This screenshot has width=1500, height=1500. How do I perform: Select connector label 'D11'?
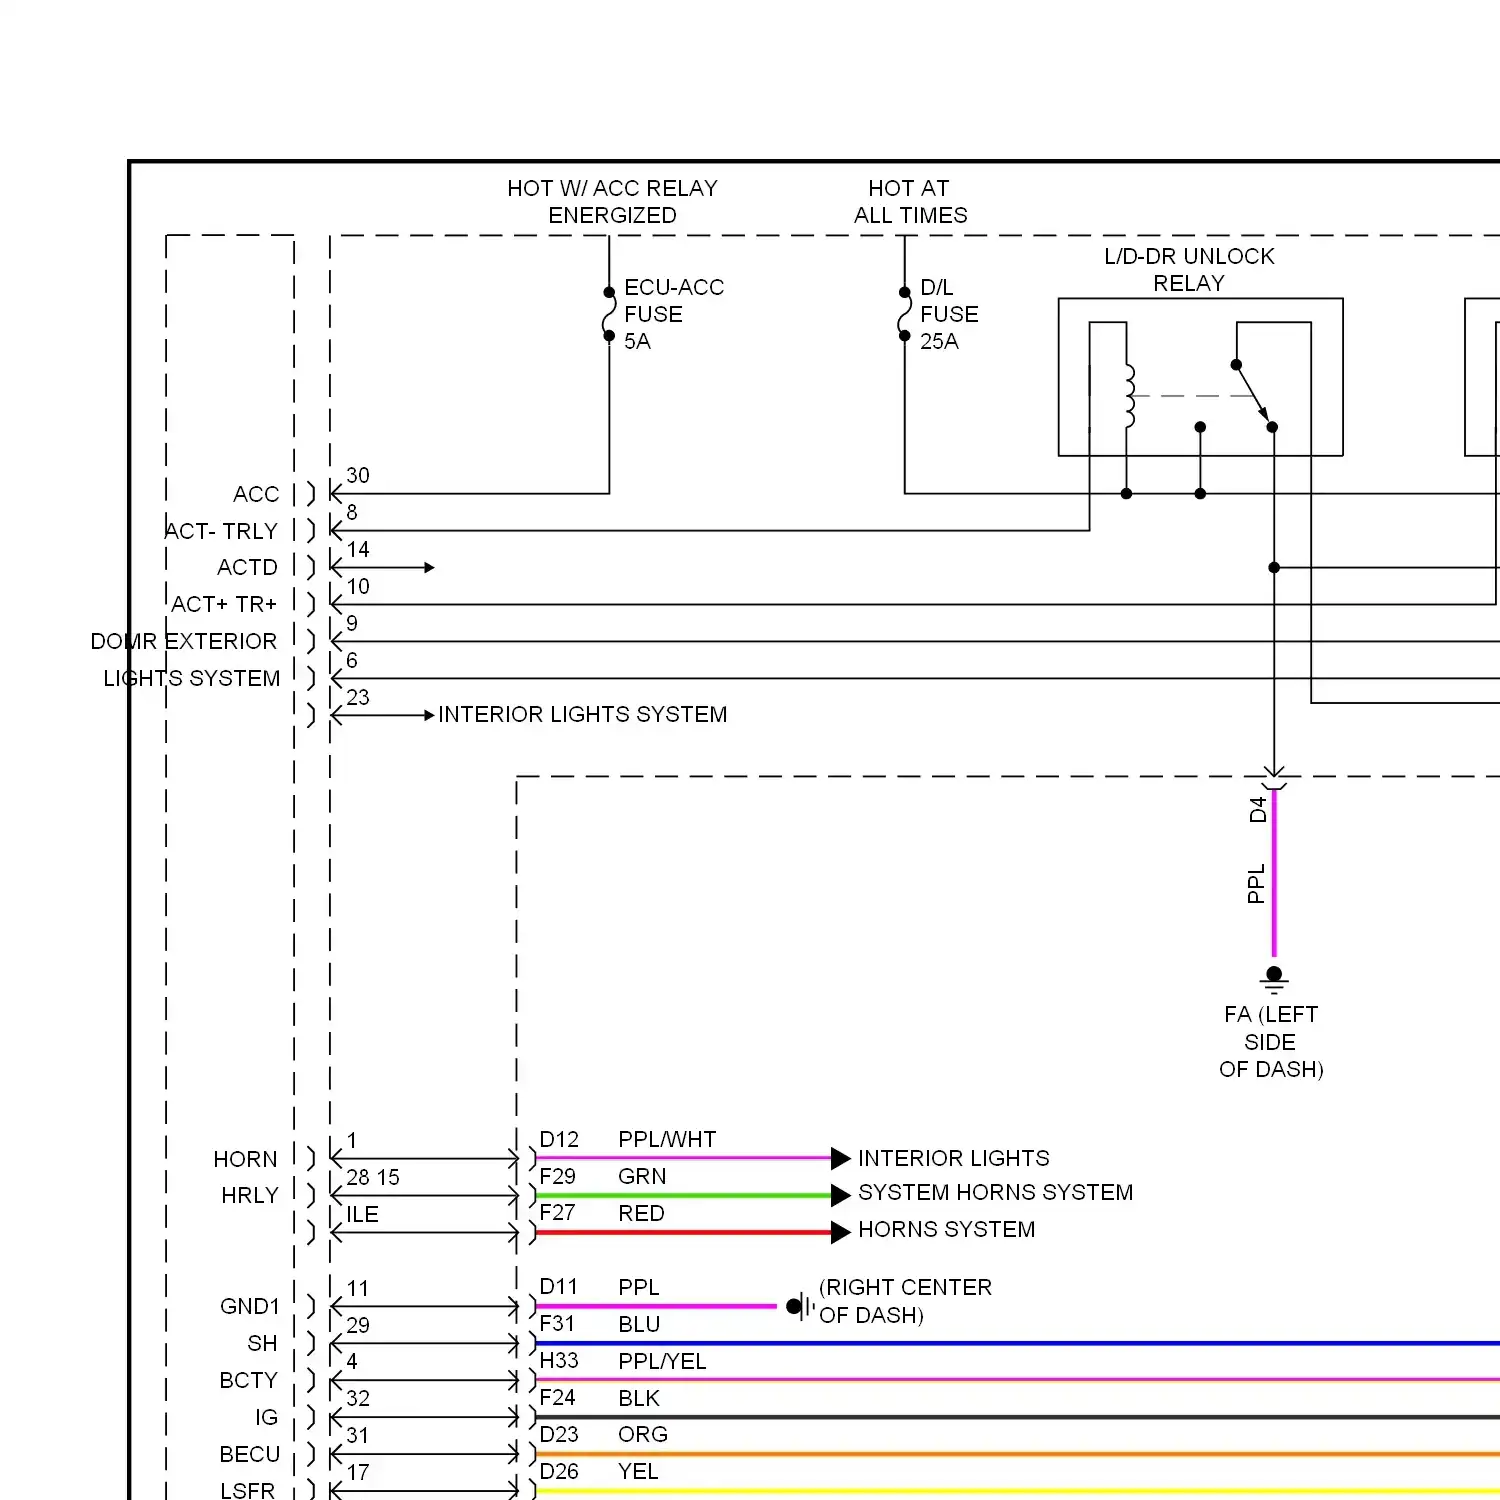(x=559, y=1287)
